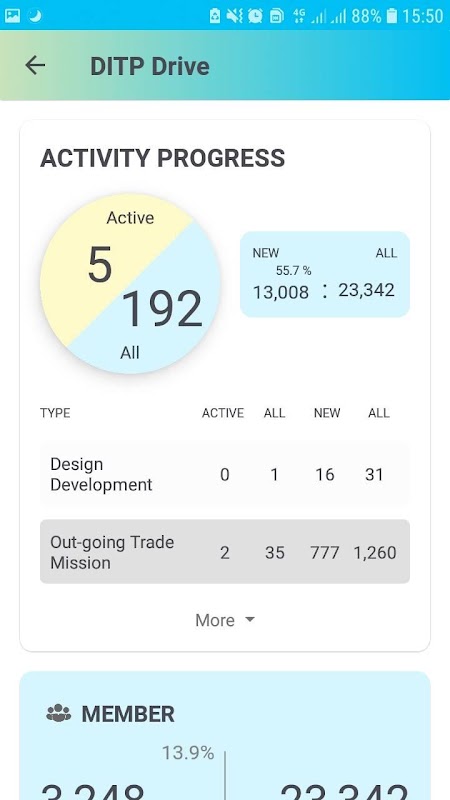Select the Out-going Trade Mission row
Screen dimensions: 450x800
pyautogui.click(x=224, y=552)
